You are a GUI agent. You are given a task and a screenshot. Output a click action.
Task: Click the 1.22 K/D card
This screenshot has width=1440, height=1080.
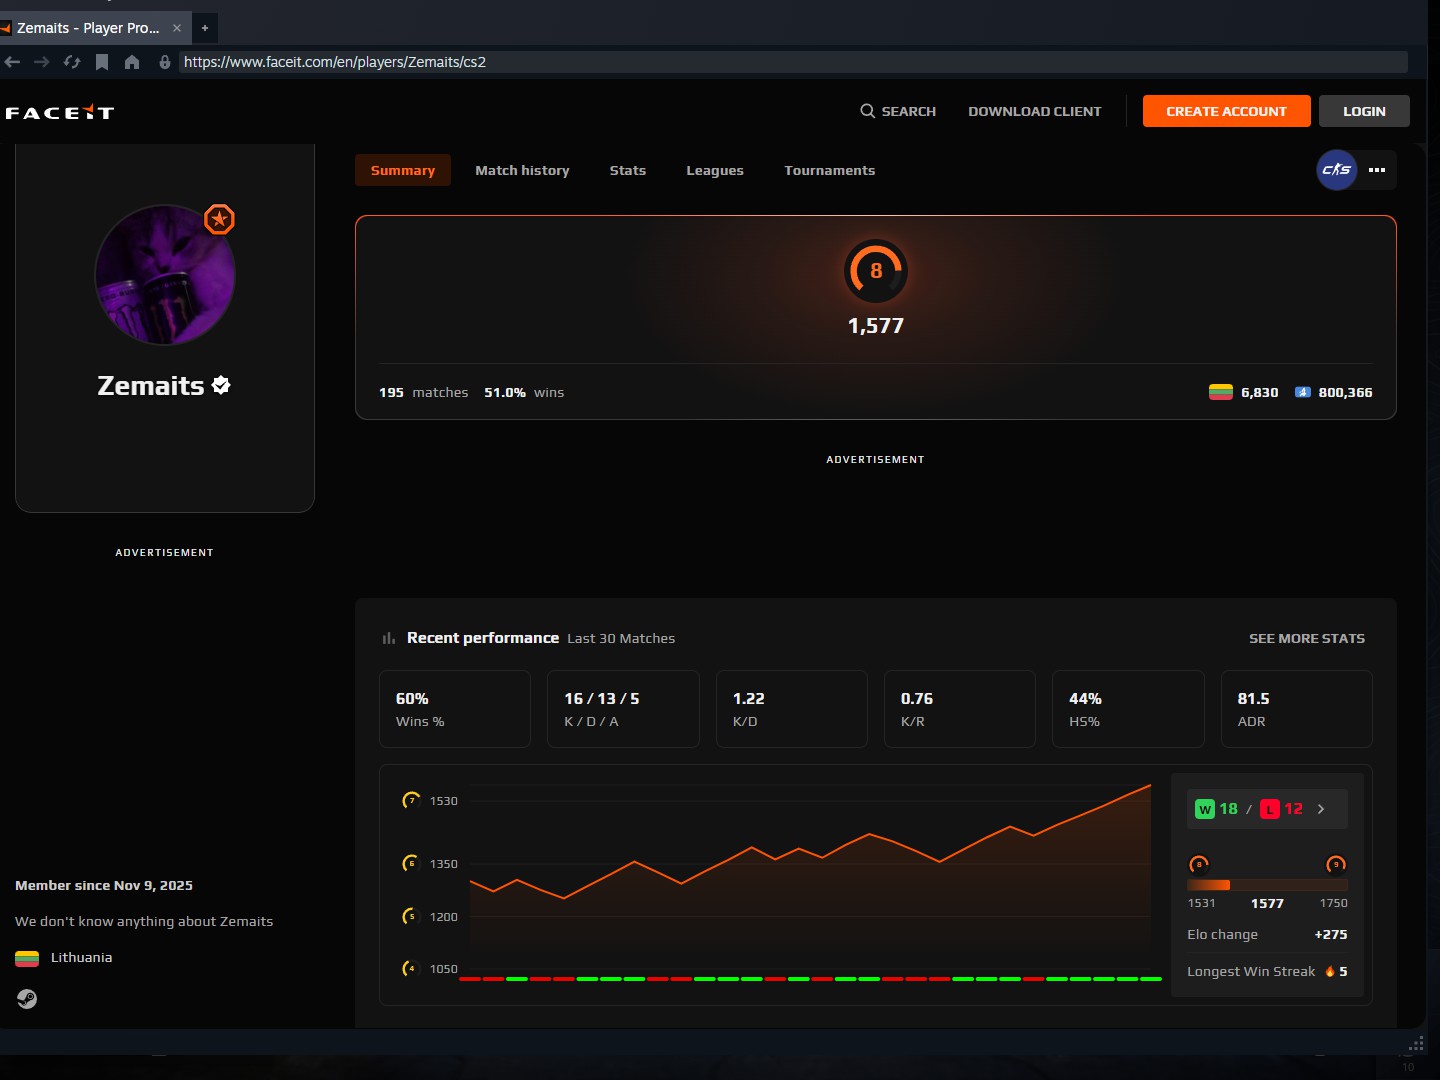pos(792,709)
